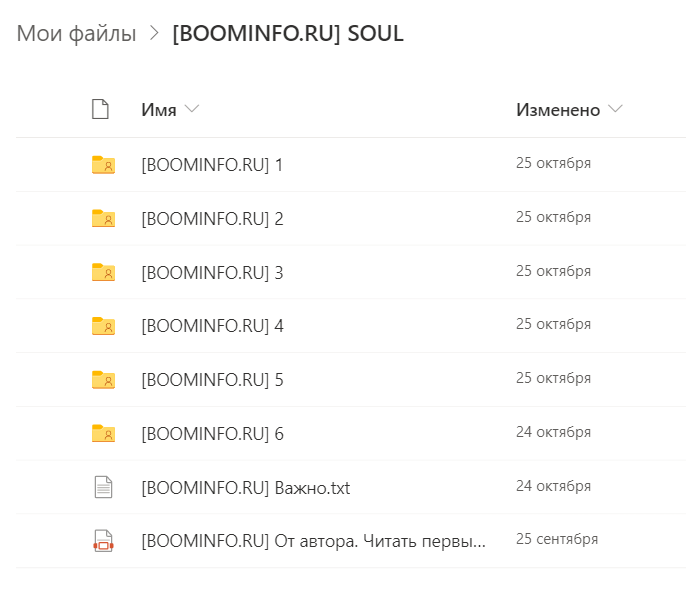Image resolution: width=686 pixels, height=611 pixels.
Task: Go back to Мои файлы breadcrumb
Action: click(x=77, y=33)
